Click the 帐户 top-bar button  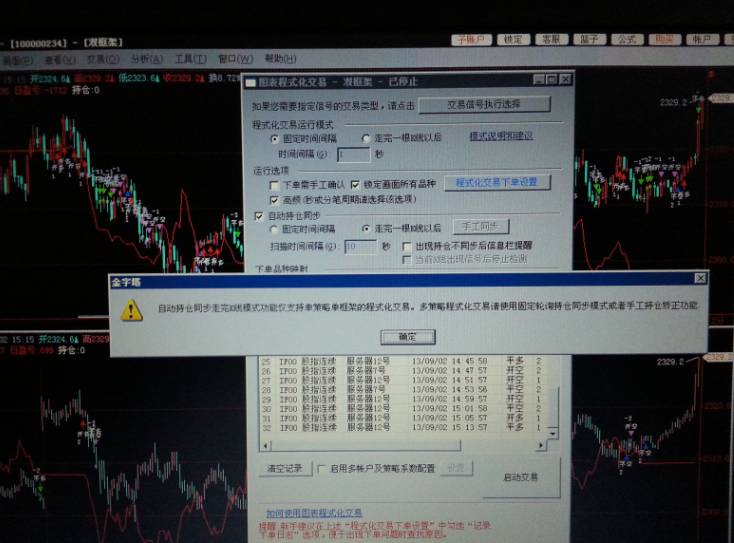tap(702, 39)
